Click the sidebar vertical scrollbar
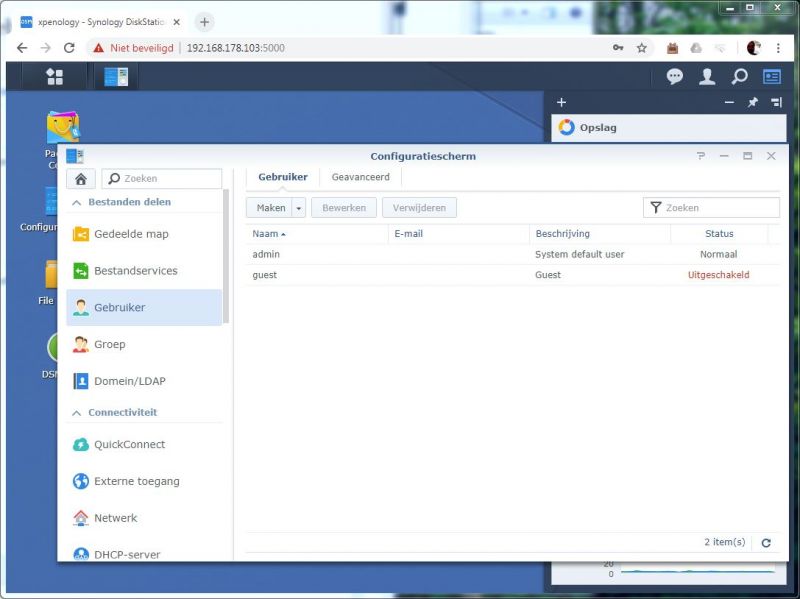The height and width of the screenshot is (599, 800). [226, 256]
